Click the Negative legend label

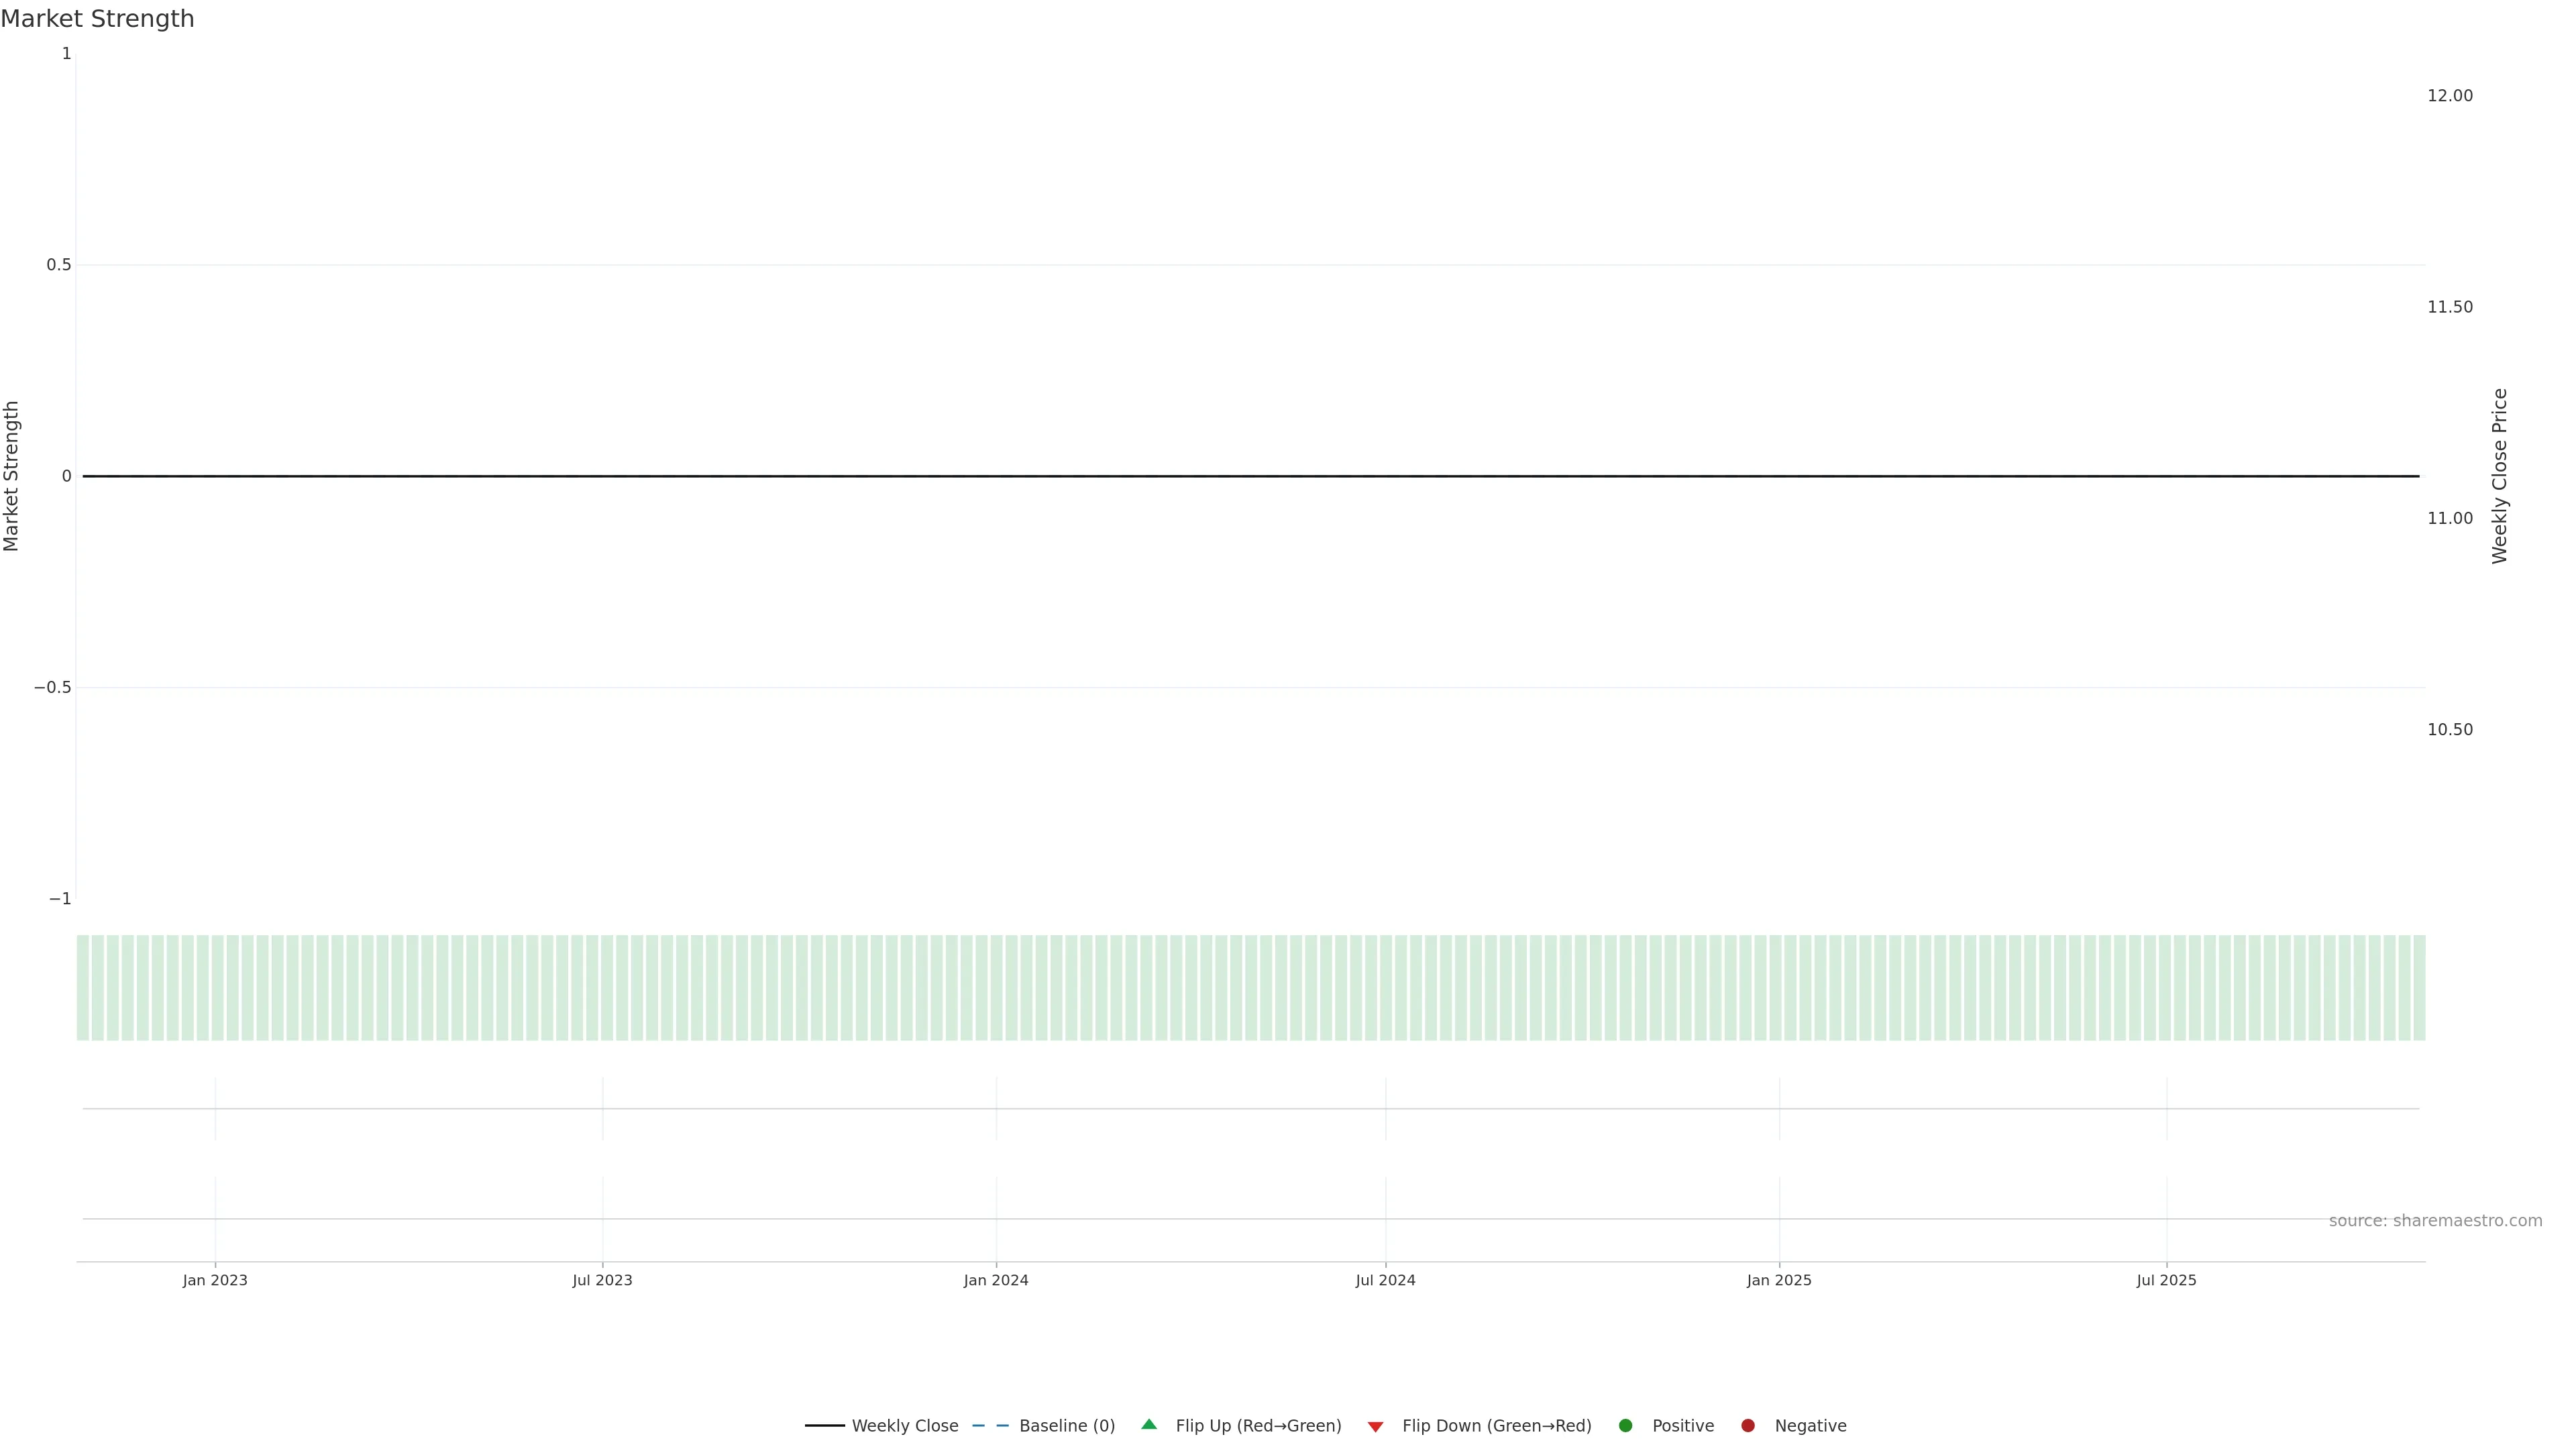click(x=1810, y=1426)
